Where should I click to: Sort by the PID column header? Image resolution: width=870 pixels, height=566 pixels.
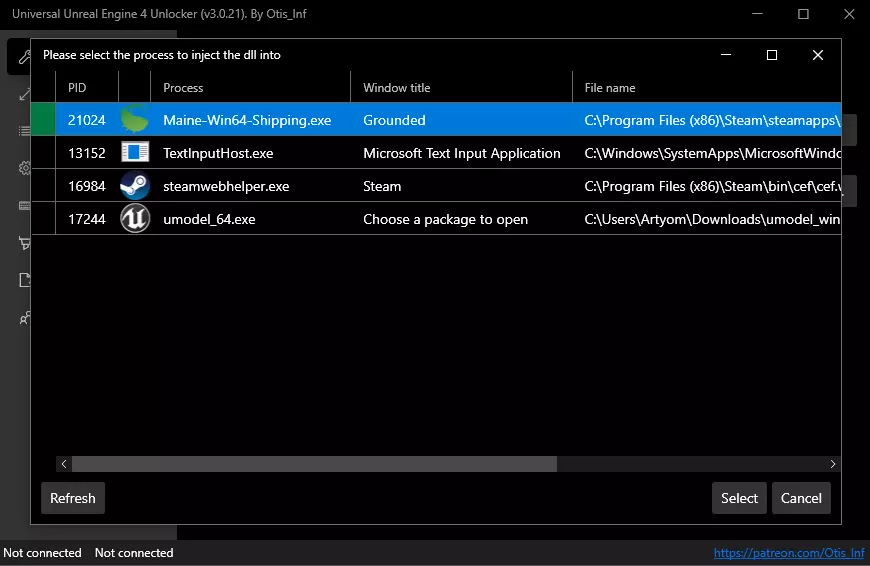click(87, 88)
